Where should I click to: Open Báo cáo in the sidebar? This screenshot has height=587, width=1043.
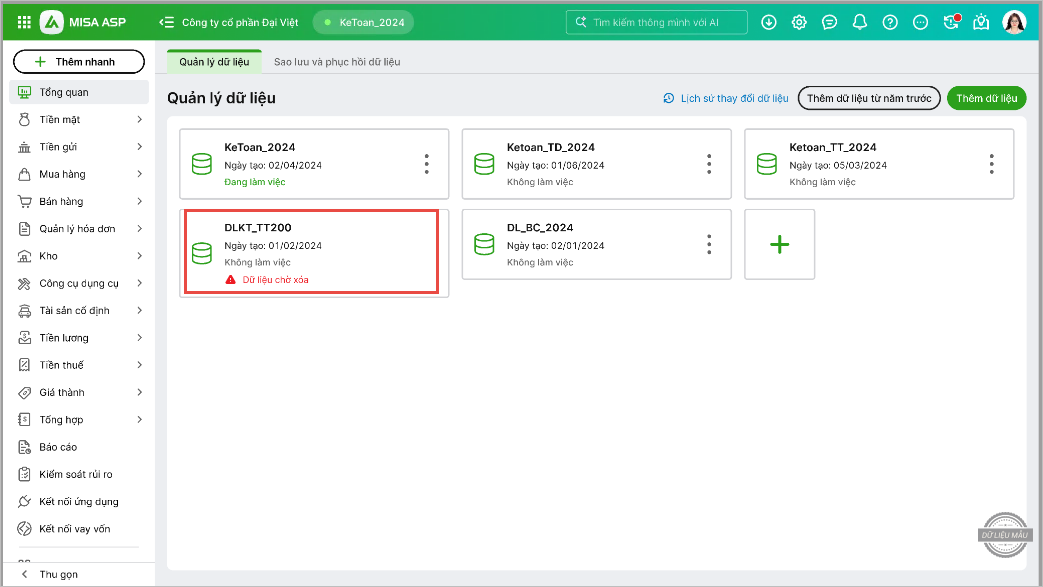[58, 447]
